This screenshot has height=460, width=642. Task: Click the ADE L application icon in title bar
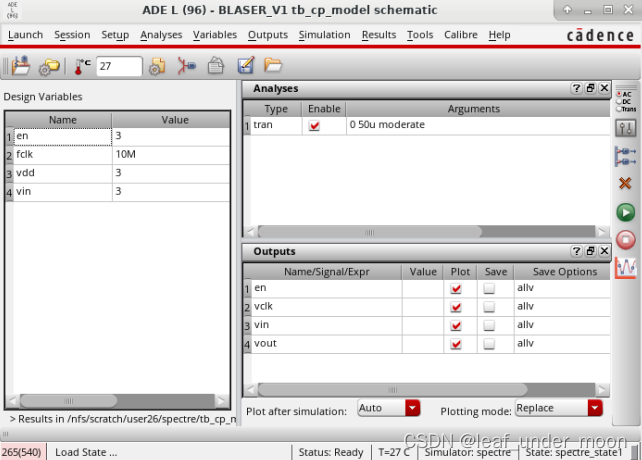[x=12, y=10]
